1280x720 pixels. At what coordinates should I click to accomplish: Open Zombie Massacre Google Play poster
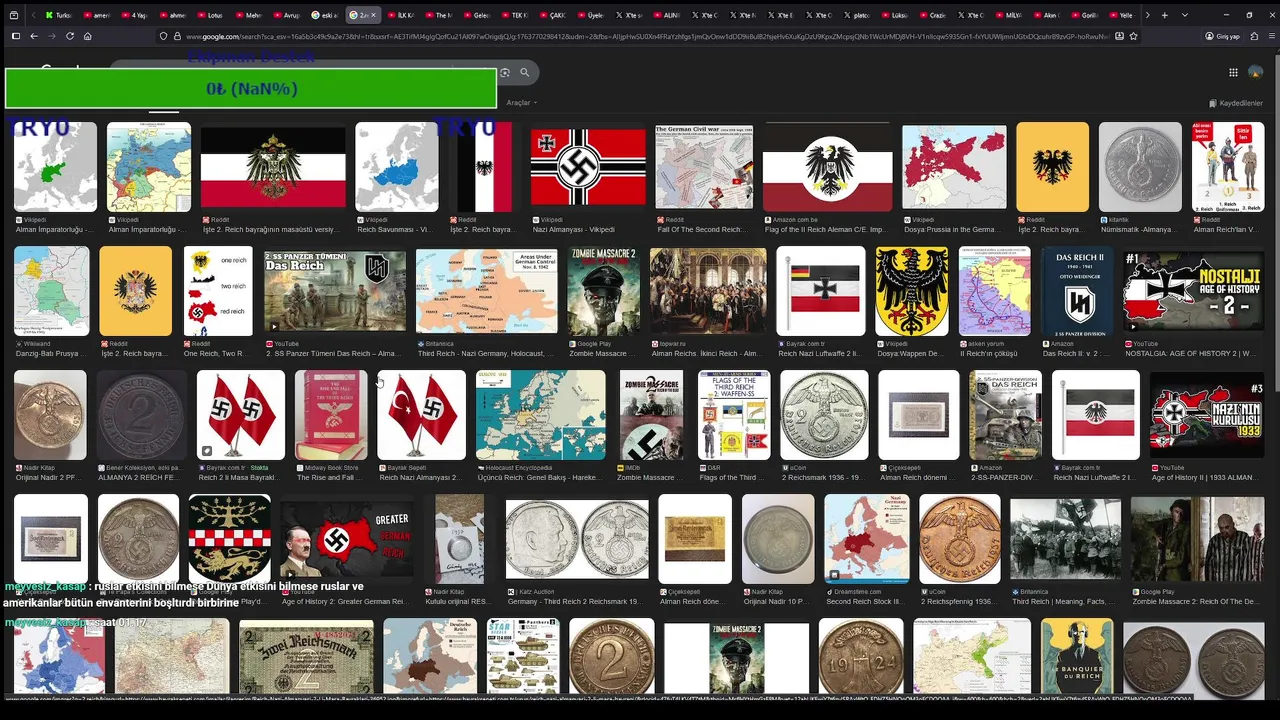click(603, 291)
